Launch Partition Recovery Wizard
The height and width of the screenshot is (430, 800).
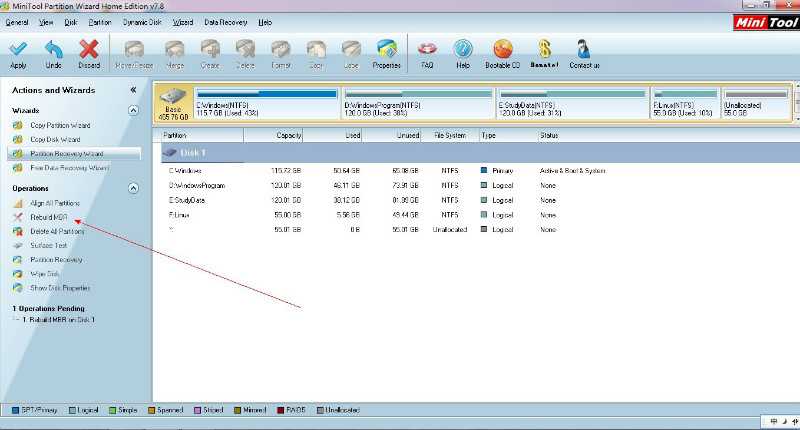pyautogui.click(x=67, y=154)
